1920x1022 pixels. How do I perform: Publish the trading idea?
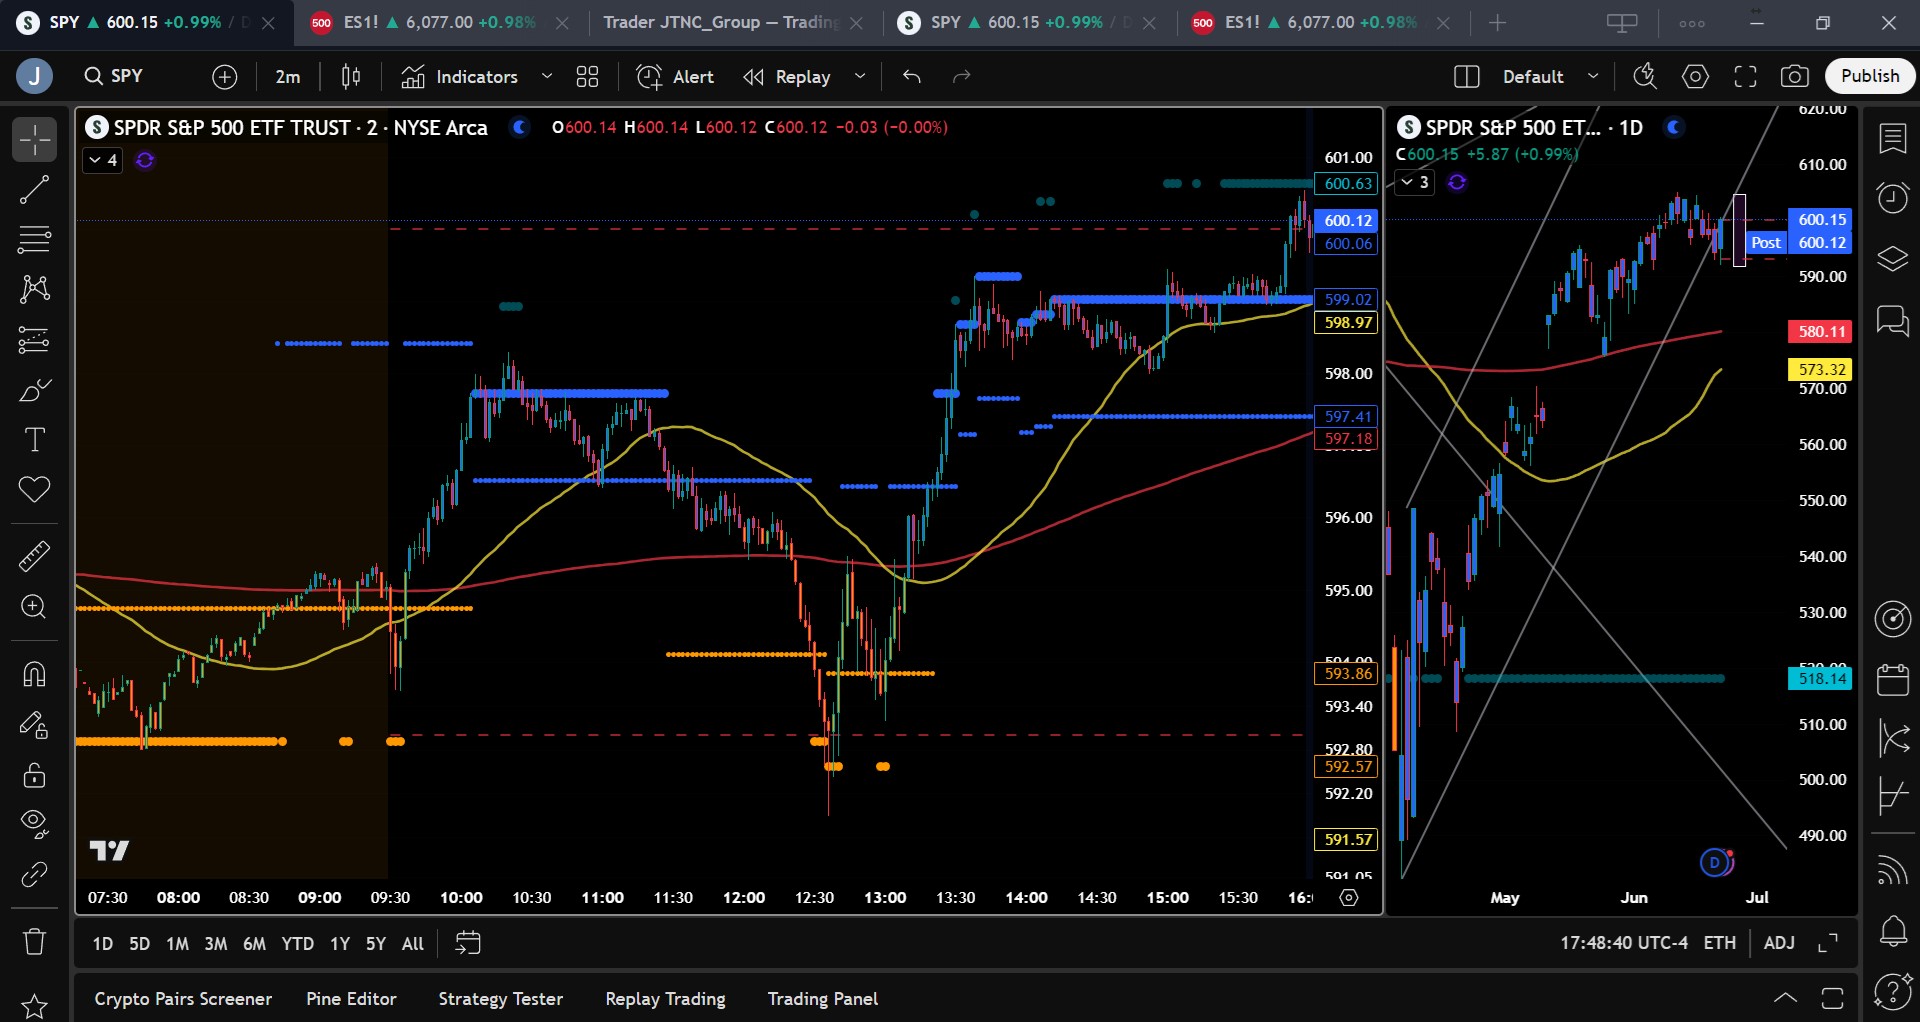pyautogui.click(x=1870, y=76)
